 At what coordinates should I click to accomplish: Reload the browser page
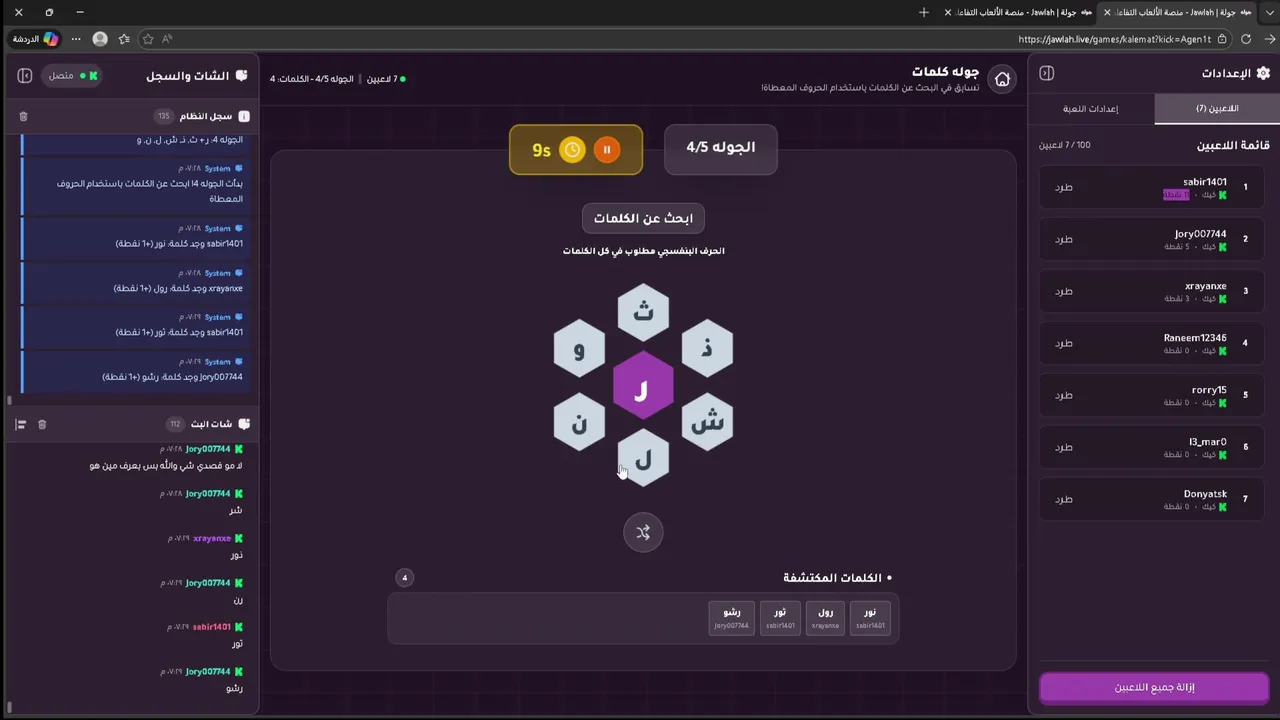[1246, 39]
